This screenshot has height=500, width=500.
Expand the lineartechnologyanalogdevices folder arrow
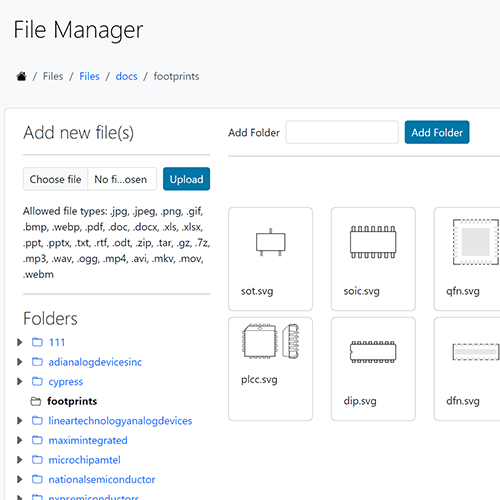20,421
